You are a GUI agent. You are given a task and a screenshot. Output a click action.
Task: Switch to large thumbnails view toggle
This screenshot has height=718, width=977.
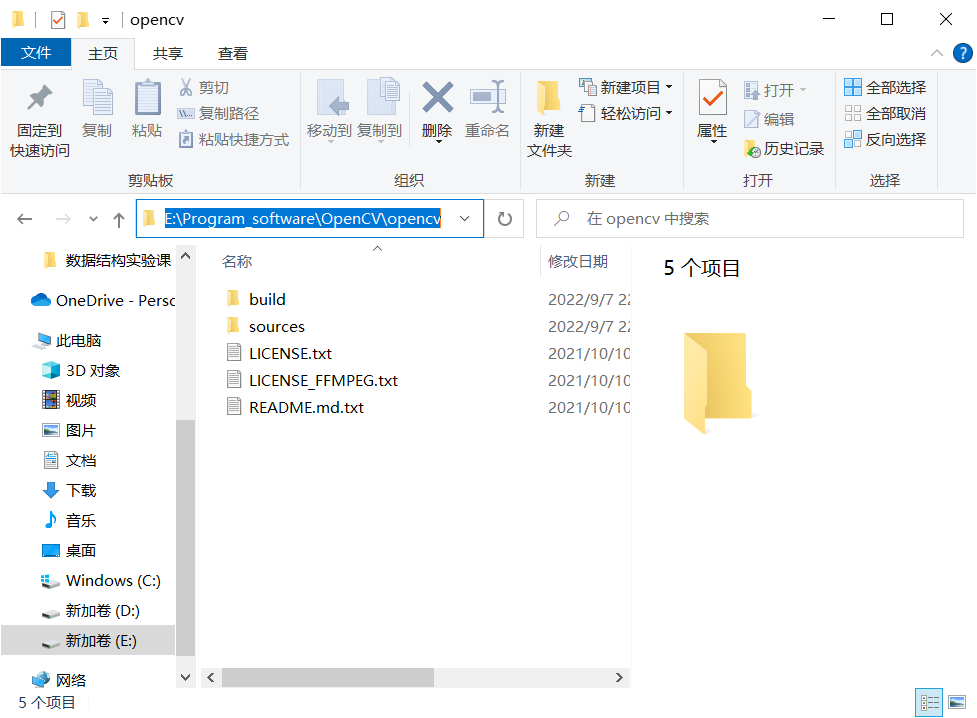pos(958,702)
